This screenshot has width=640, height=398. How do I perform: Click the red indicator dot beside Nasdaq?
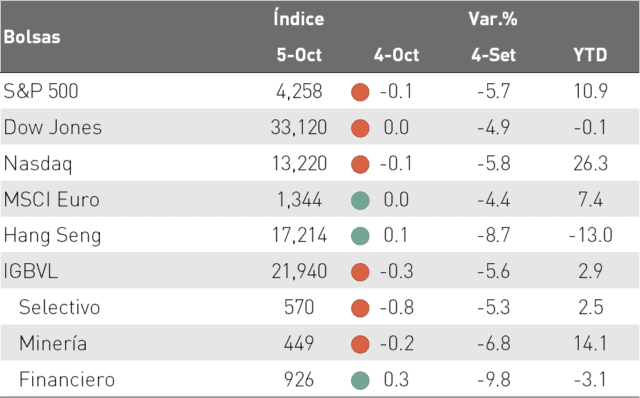pyautogui.click(x=360, y=164)
